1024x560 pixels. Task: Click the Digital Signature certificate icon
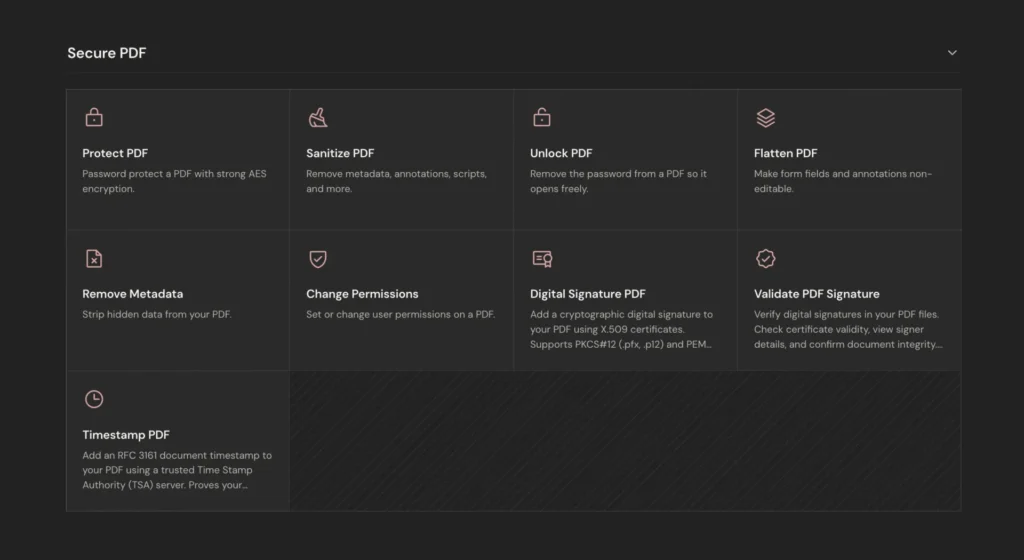point(542,258)
